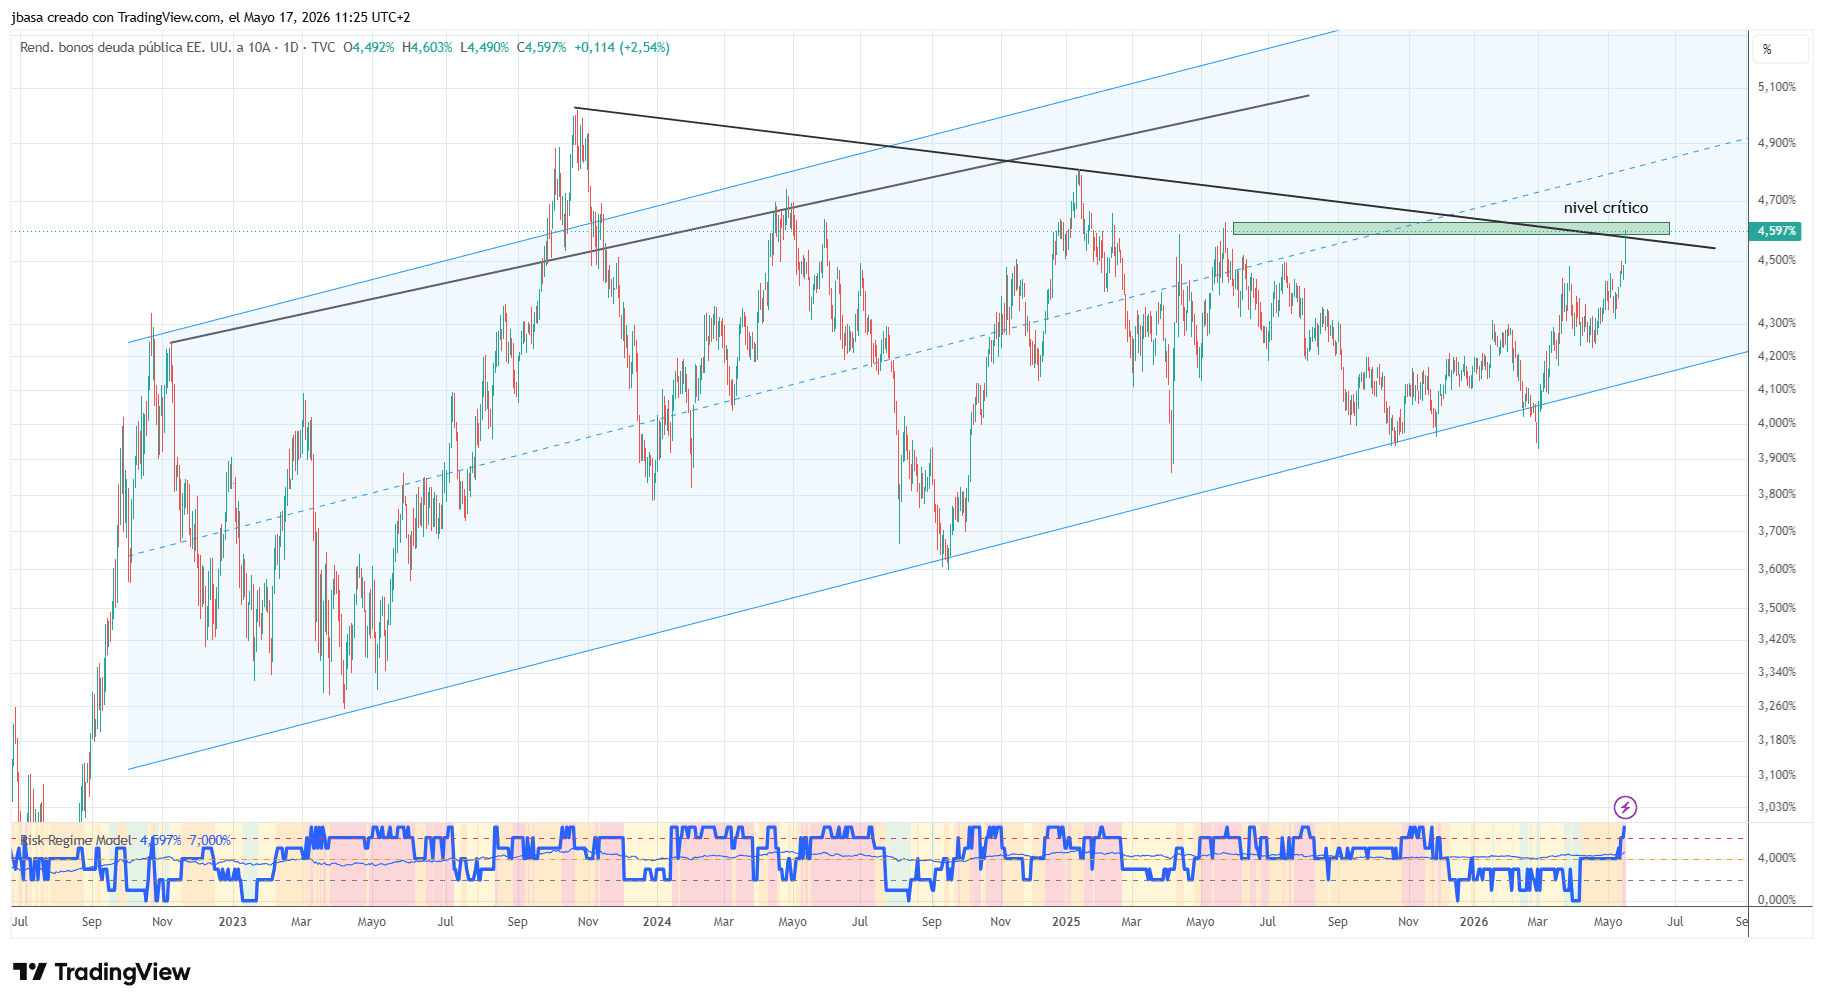Click the 'Risk Regime Model' indicator label
Viewport: 1824px width, 1006px height.
tap(76, 840)
